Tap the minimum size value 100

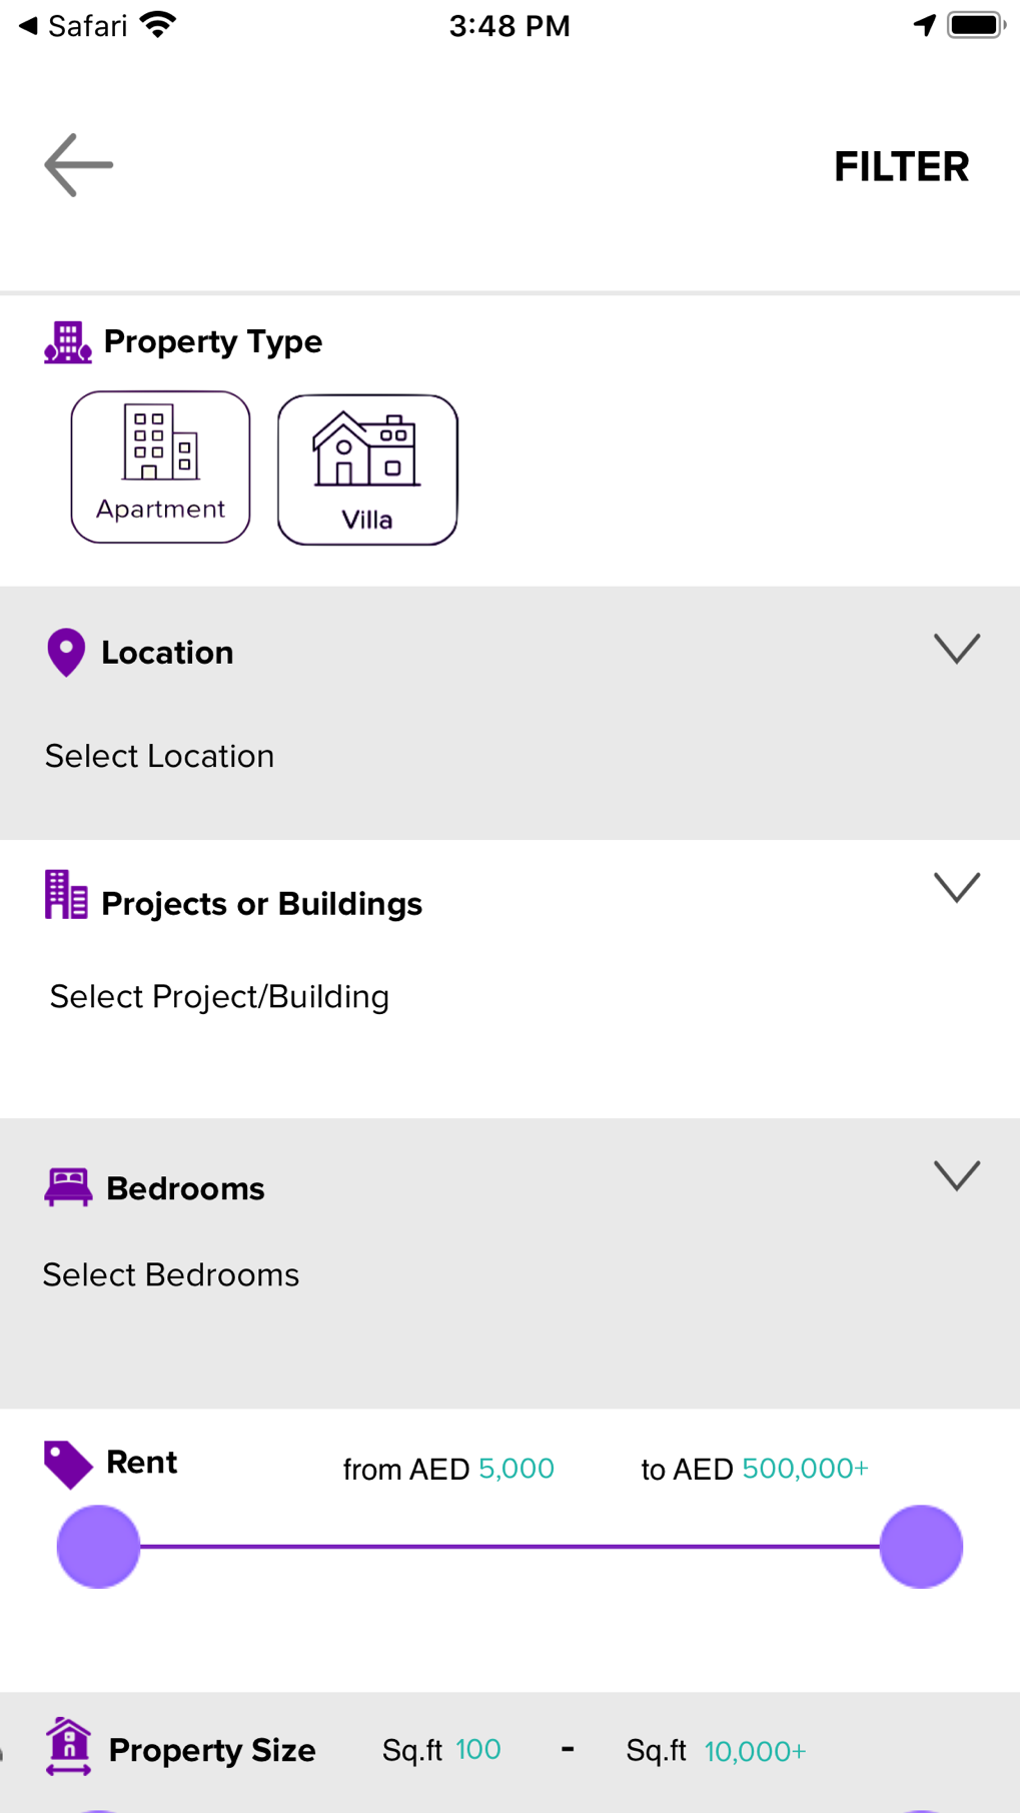[478, 1750]
